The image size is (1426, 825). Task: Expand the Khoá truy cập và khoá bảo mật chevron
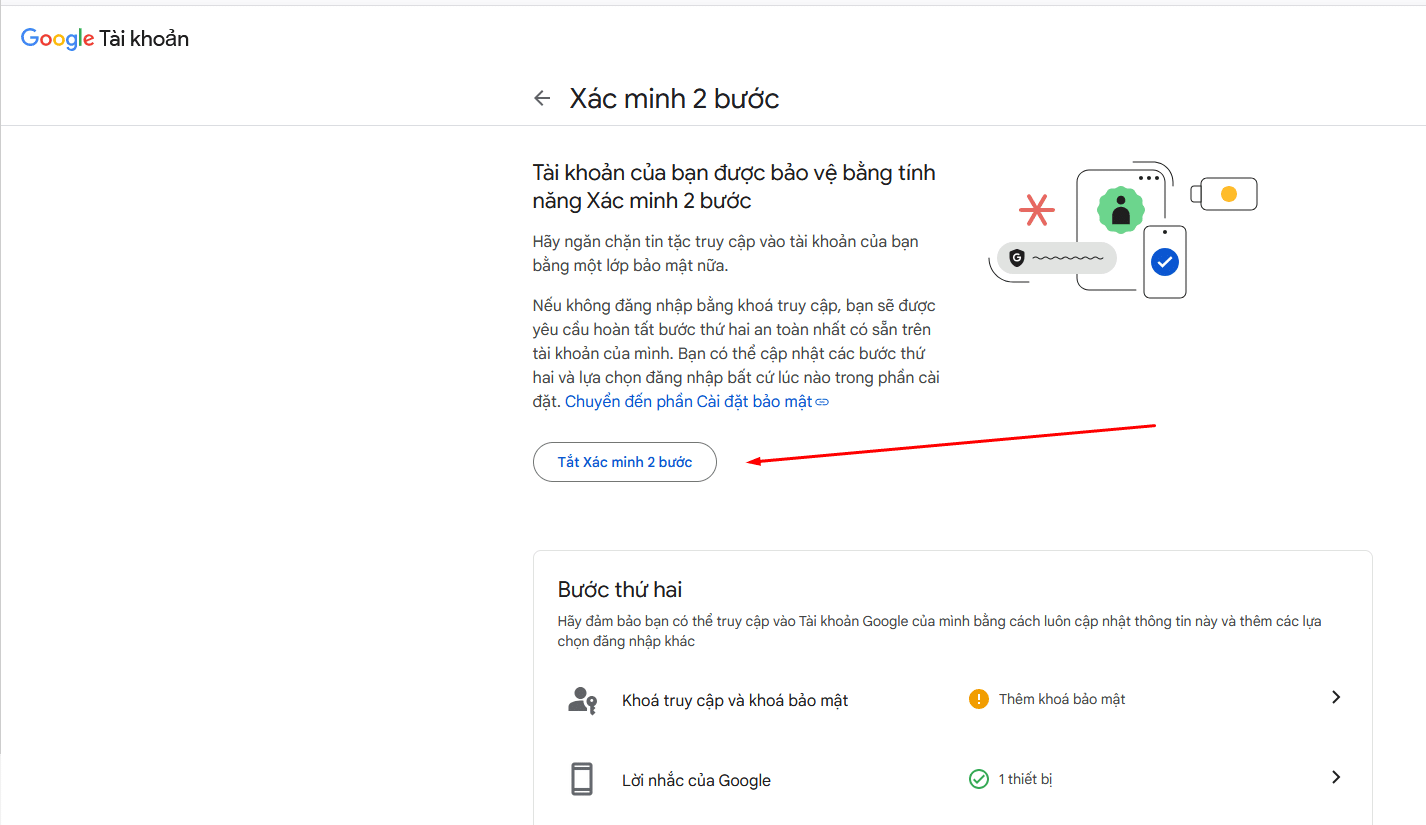tap(1335, 697)
